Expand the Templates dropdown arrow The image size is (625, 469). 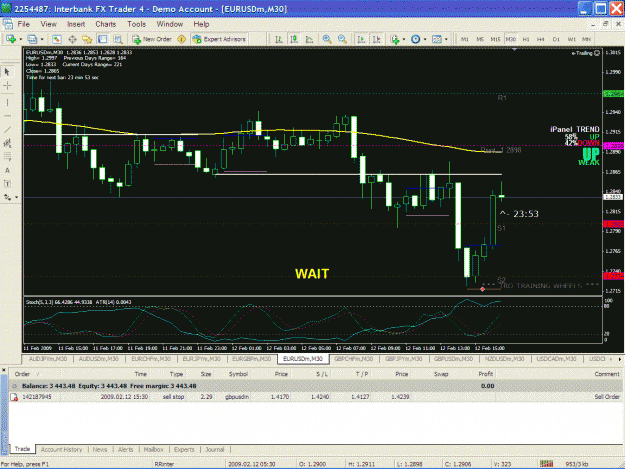pos(446,39)
